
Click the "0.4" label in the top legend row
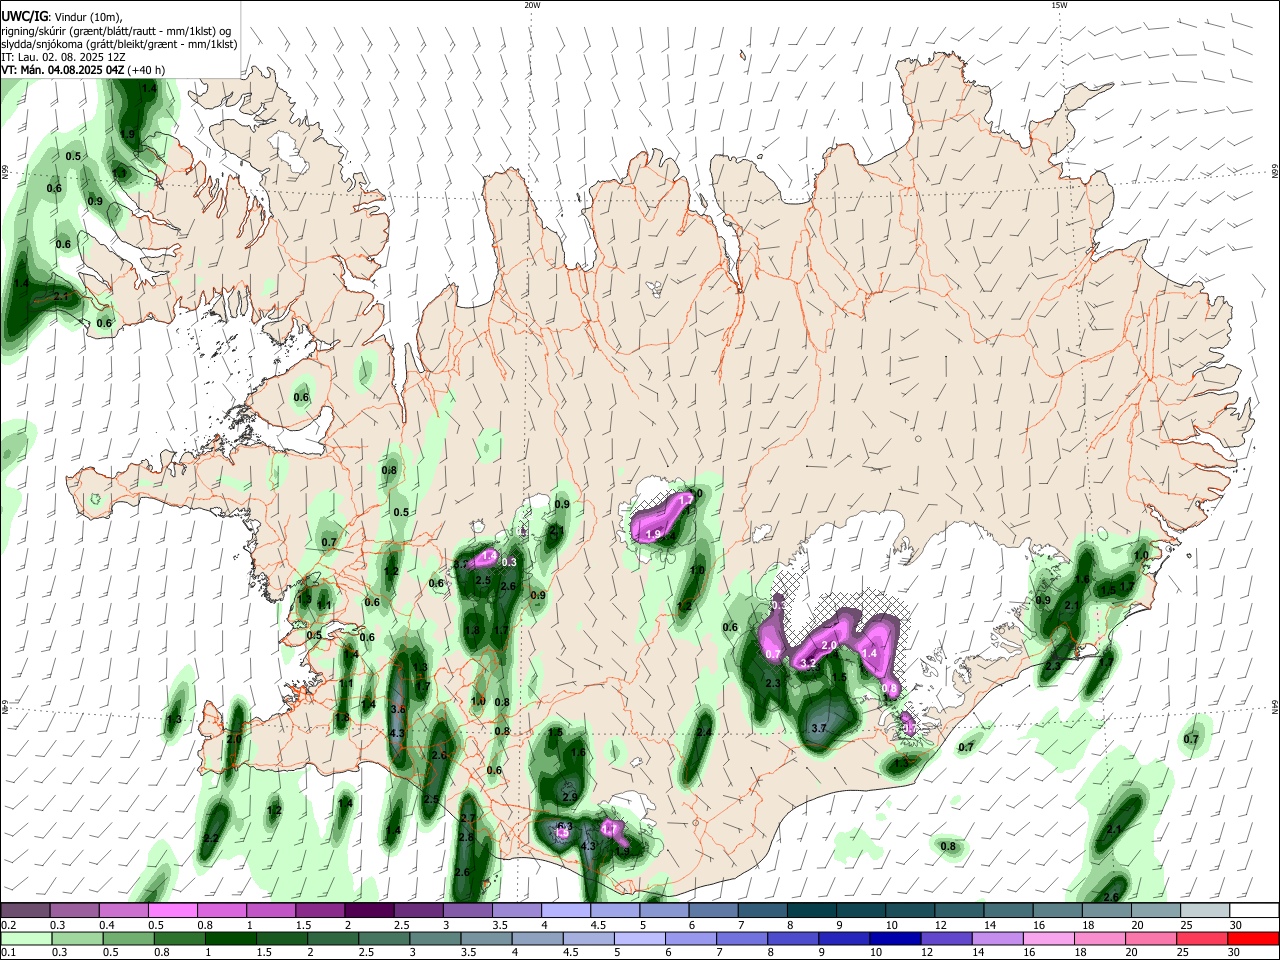pyautogui.click(x=106, y=925)
